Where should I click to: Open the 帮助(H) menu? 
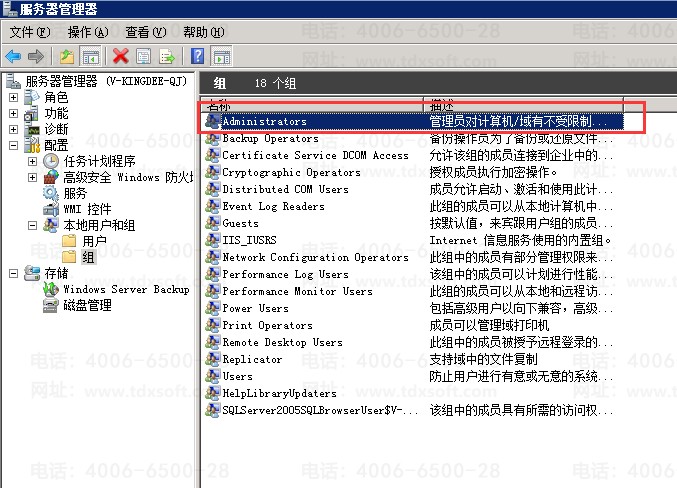click(x=204, y=32)
